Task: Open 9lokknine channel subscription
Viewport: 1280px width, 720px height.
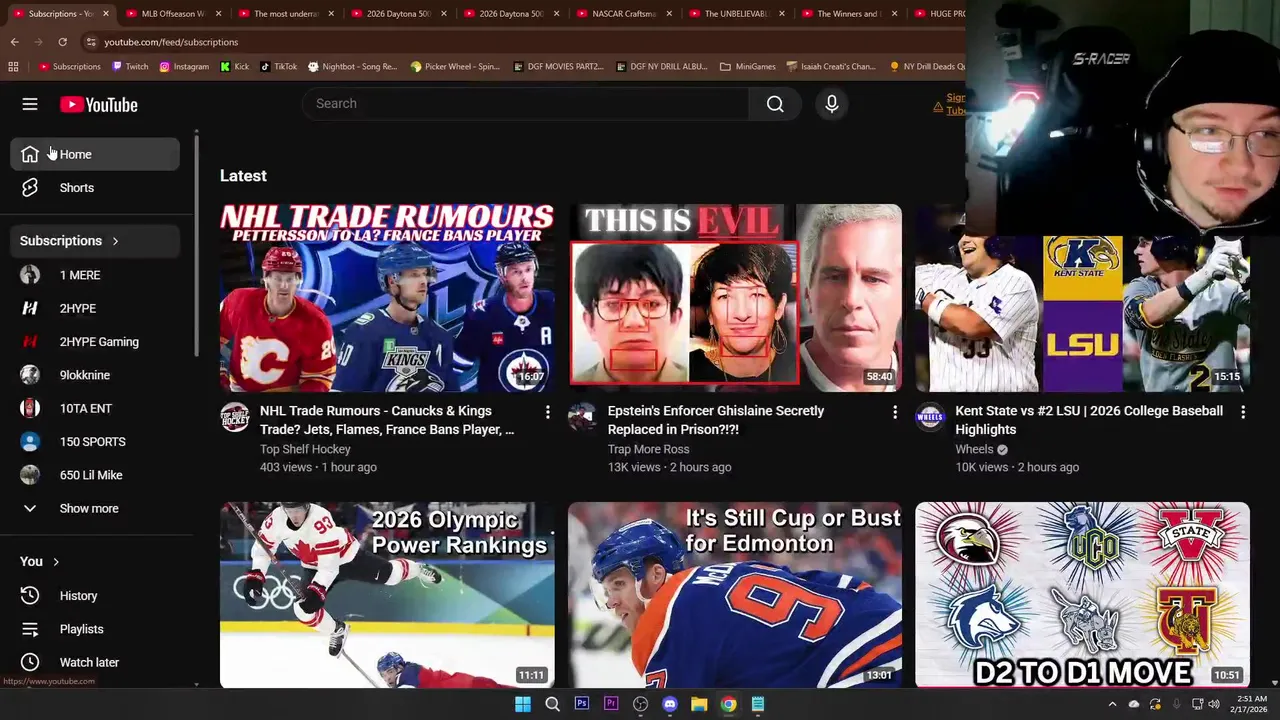Action: click(95, 375)
